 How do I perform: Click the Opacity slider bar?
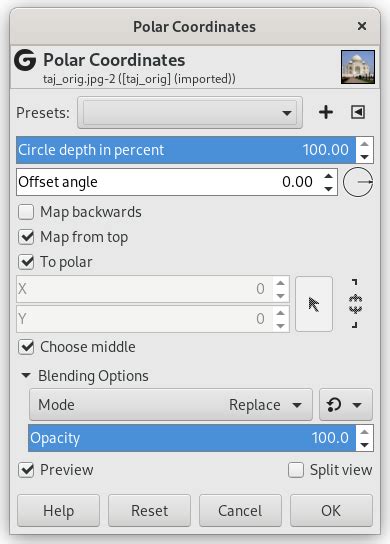pos(192,438)
